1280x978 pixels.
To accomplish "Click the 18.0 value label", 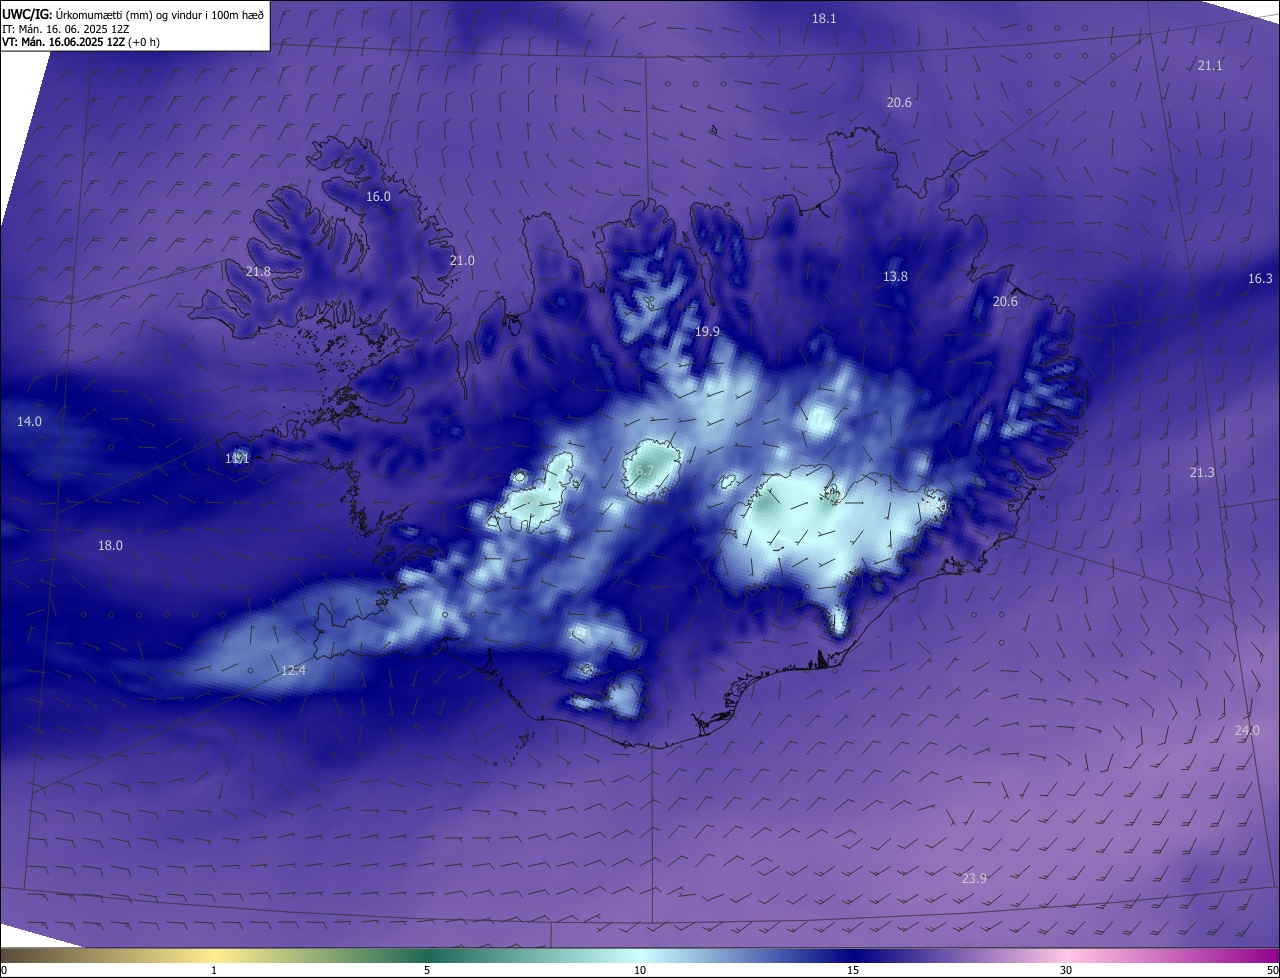I will (x=110, y=546).
